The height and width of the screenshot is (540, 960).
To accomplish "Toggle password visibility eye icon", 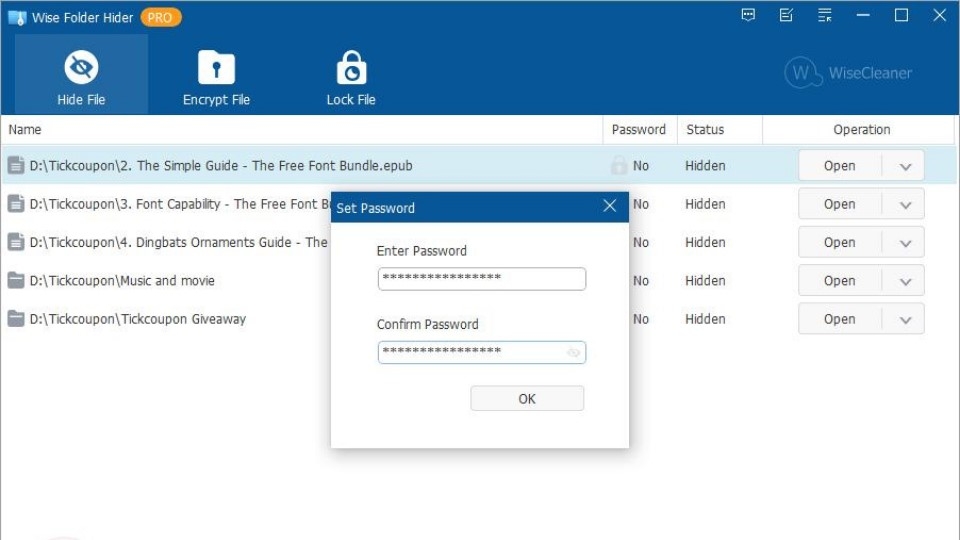I will 573,353.
